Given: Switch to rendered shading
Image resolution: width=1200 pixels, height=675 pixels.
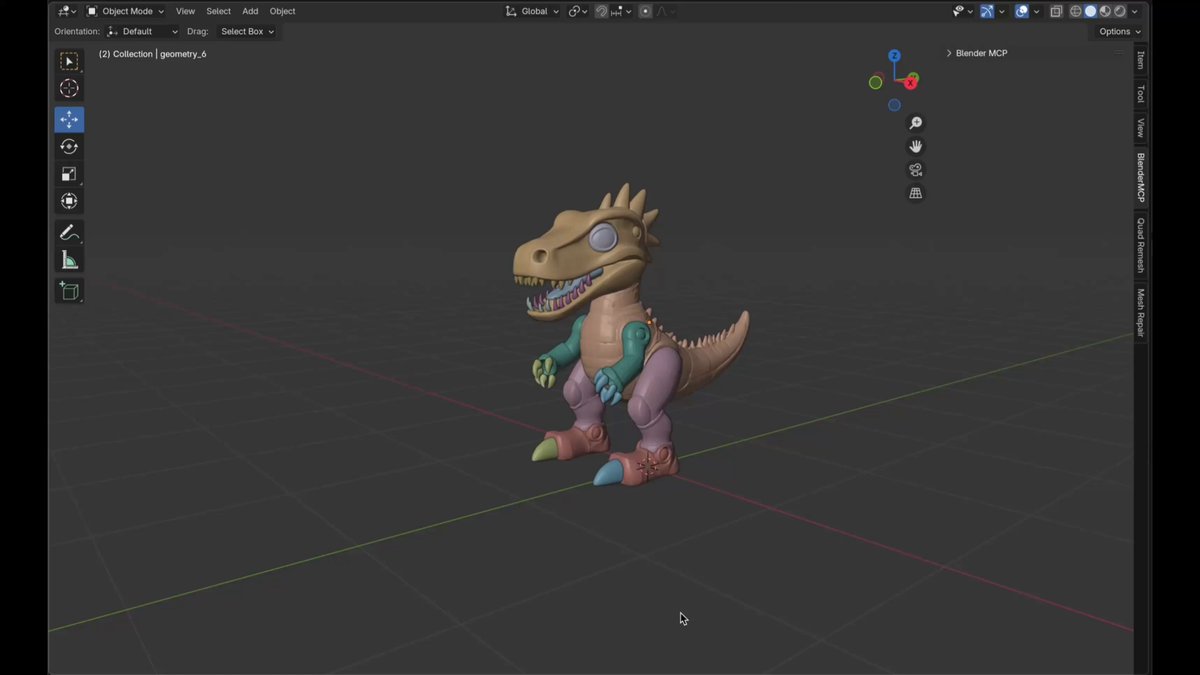Looking at the screenshot, I should click(x=1120, y=11).
